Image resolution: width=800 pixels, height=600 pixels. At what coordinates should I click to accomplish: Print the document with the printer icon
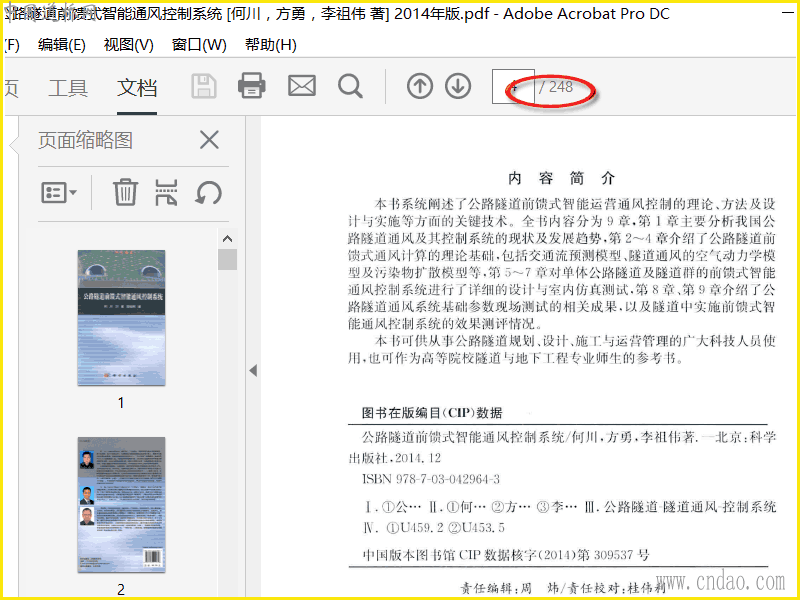point(252,85)
